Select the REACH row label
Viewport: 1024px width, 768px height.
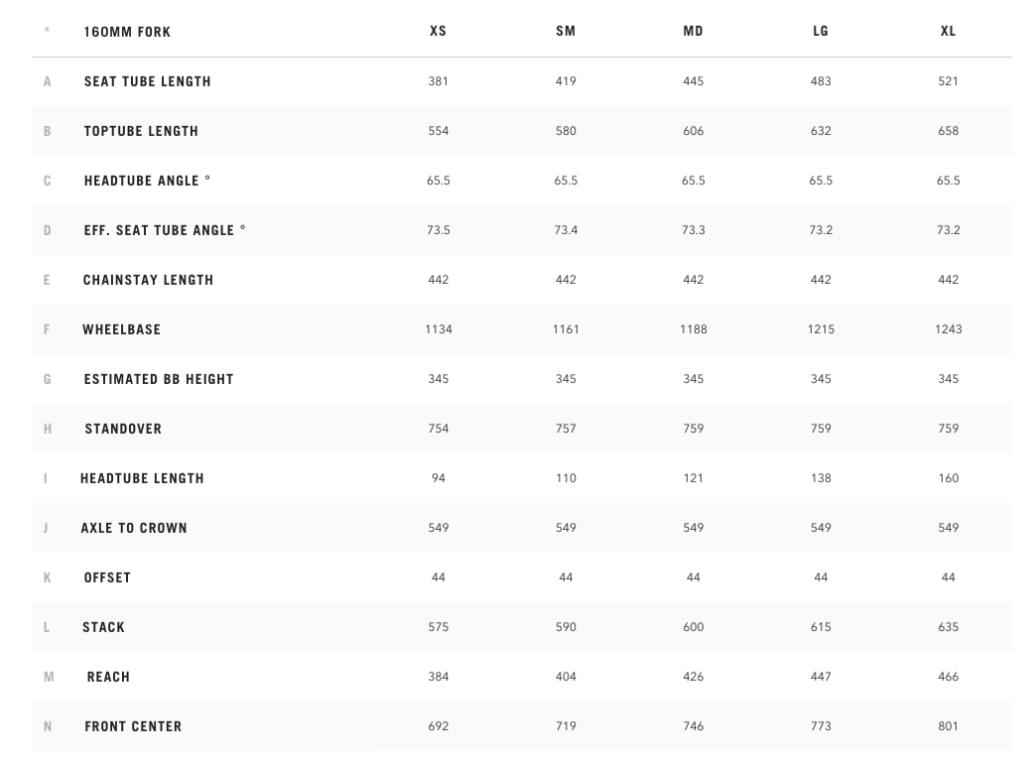(x=108, y=677)
